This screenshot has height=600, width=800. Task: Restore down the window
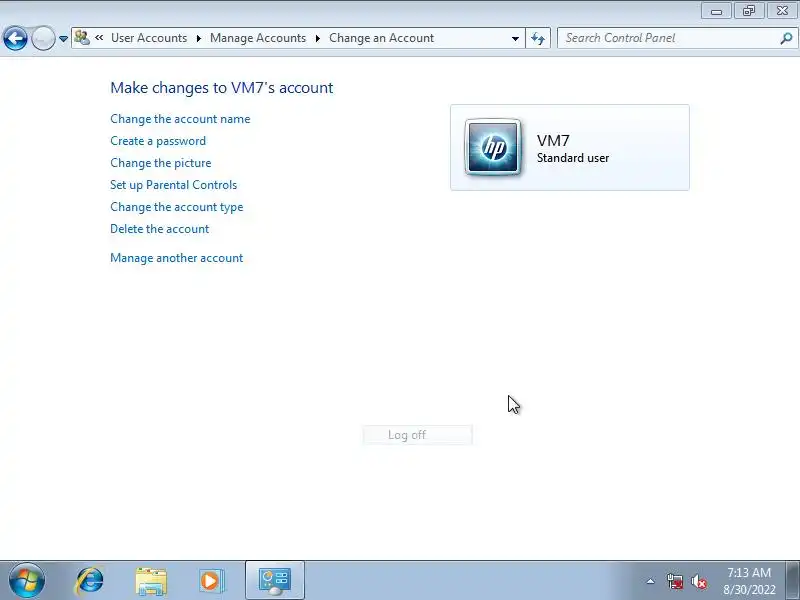(x=748, y=11)
